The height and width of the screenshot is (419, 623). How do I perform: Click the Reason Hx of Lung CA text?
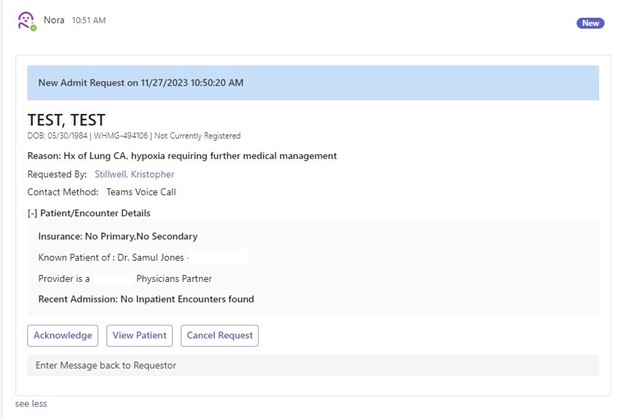(x=182, y=156)
